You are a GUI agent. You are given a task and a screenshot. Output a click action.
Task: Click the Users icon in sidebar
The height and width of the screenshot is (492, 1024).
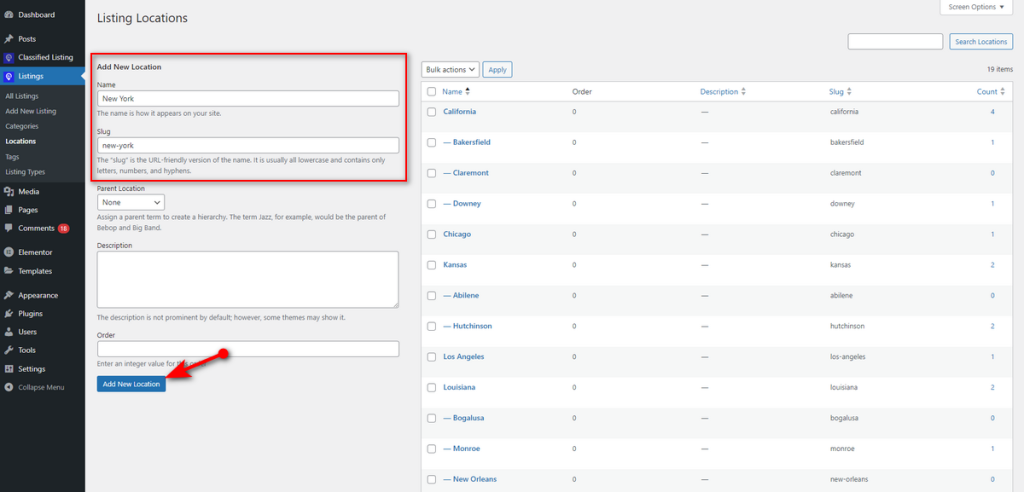click(x=8, y=332)
